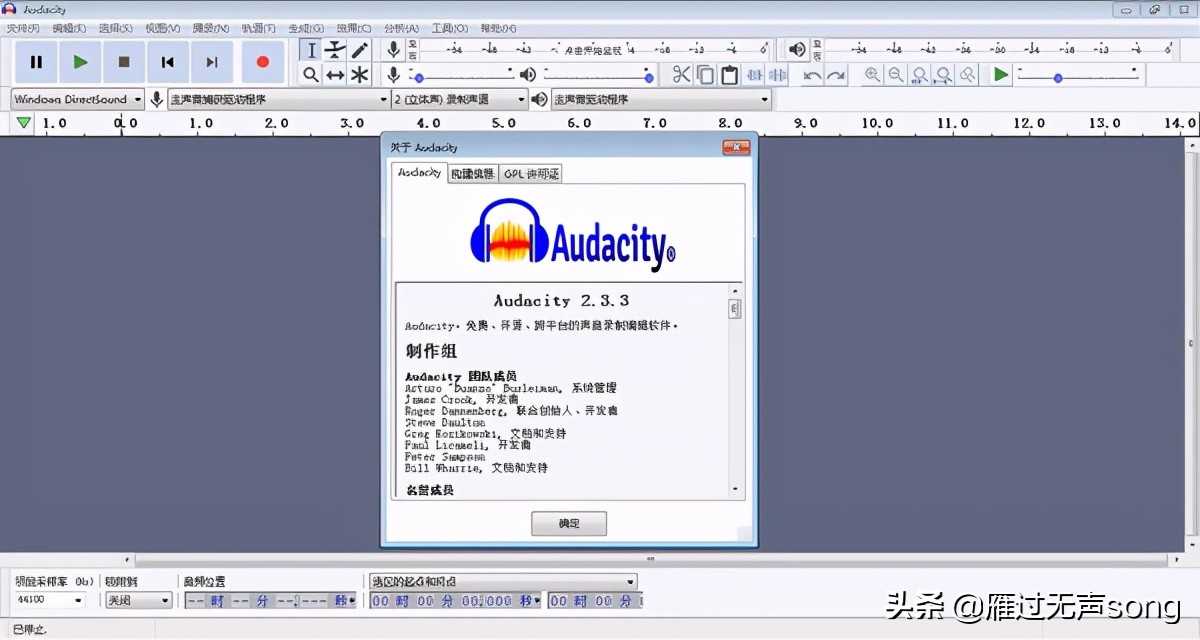Paste with the clipboard icon
The width and height of the screenshot is (1200, 640).
click(x=729, y=75)
